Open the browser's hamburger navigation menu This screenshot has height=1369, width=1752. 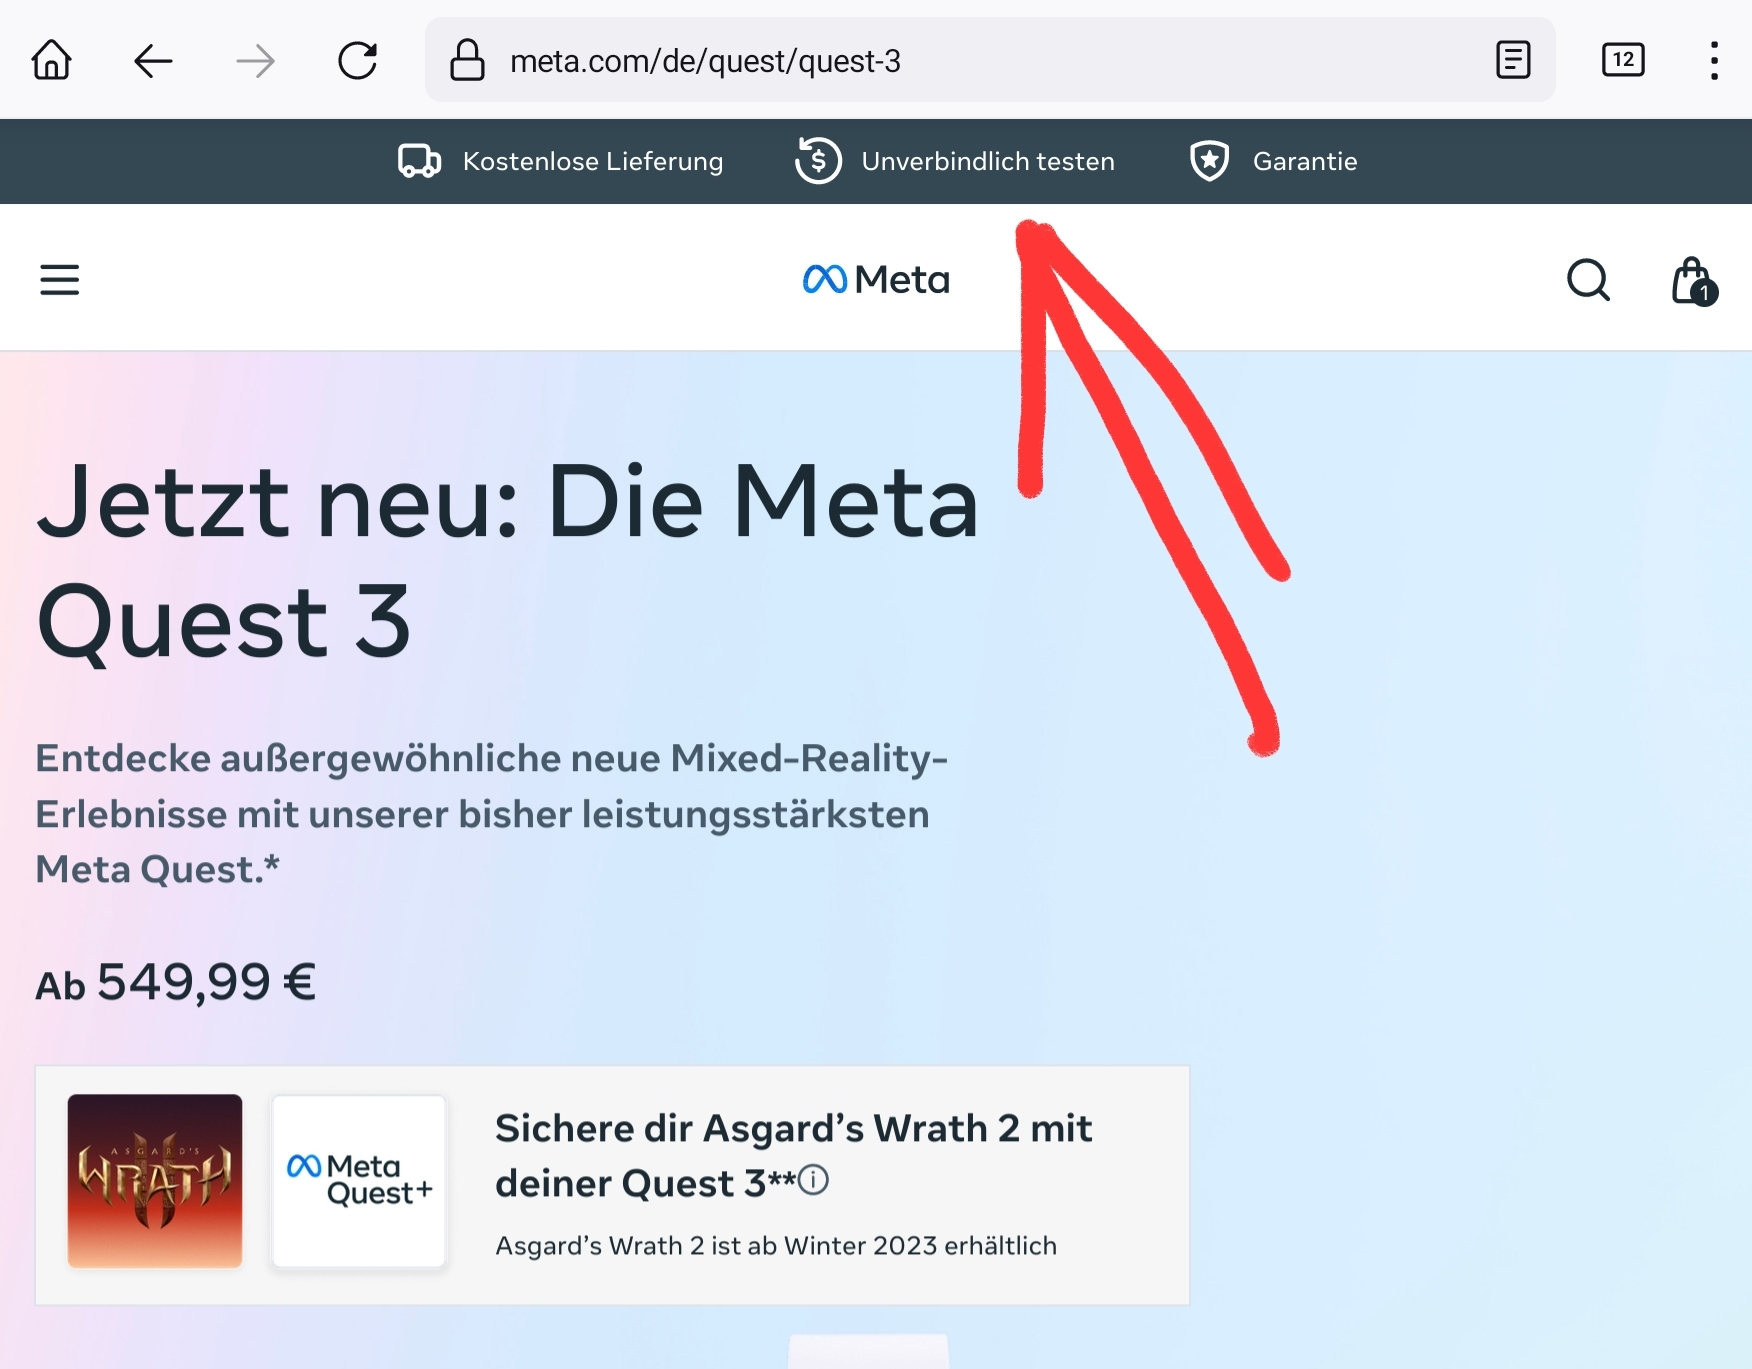coord(59,279)
